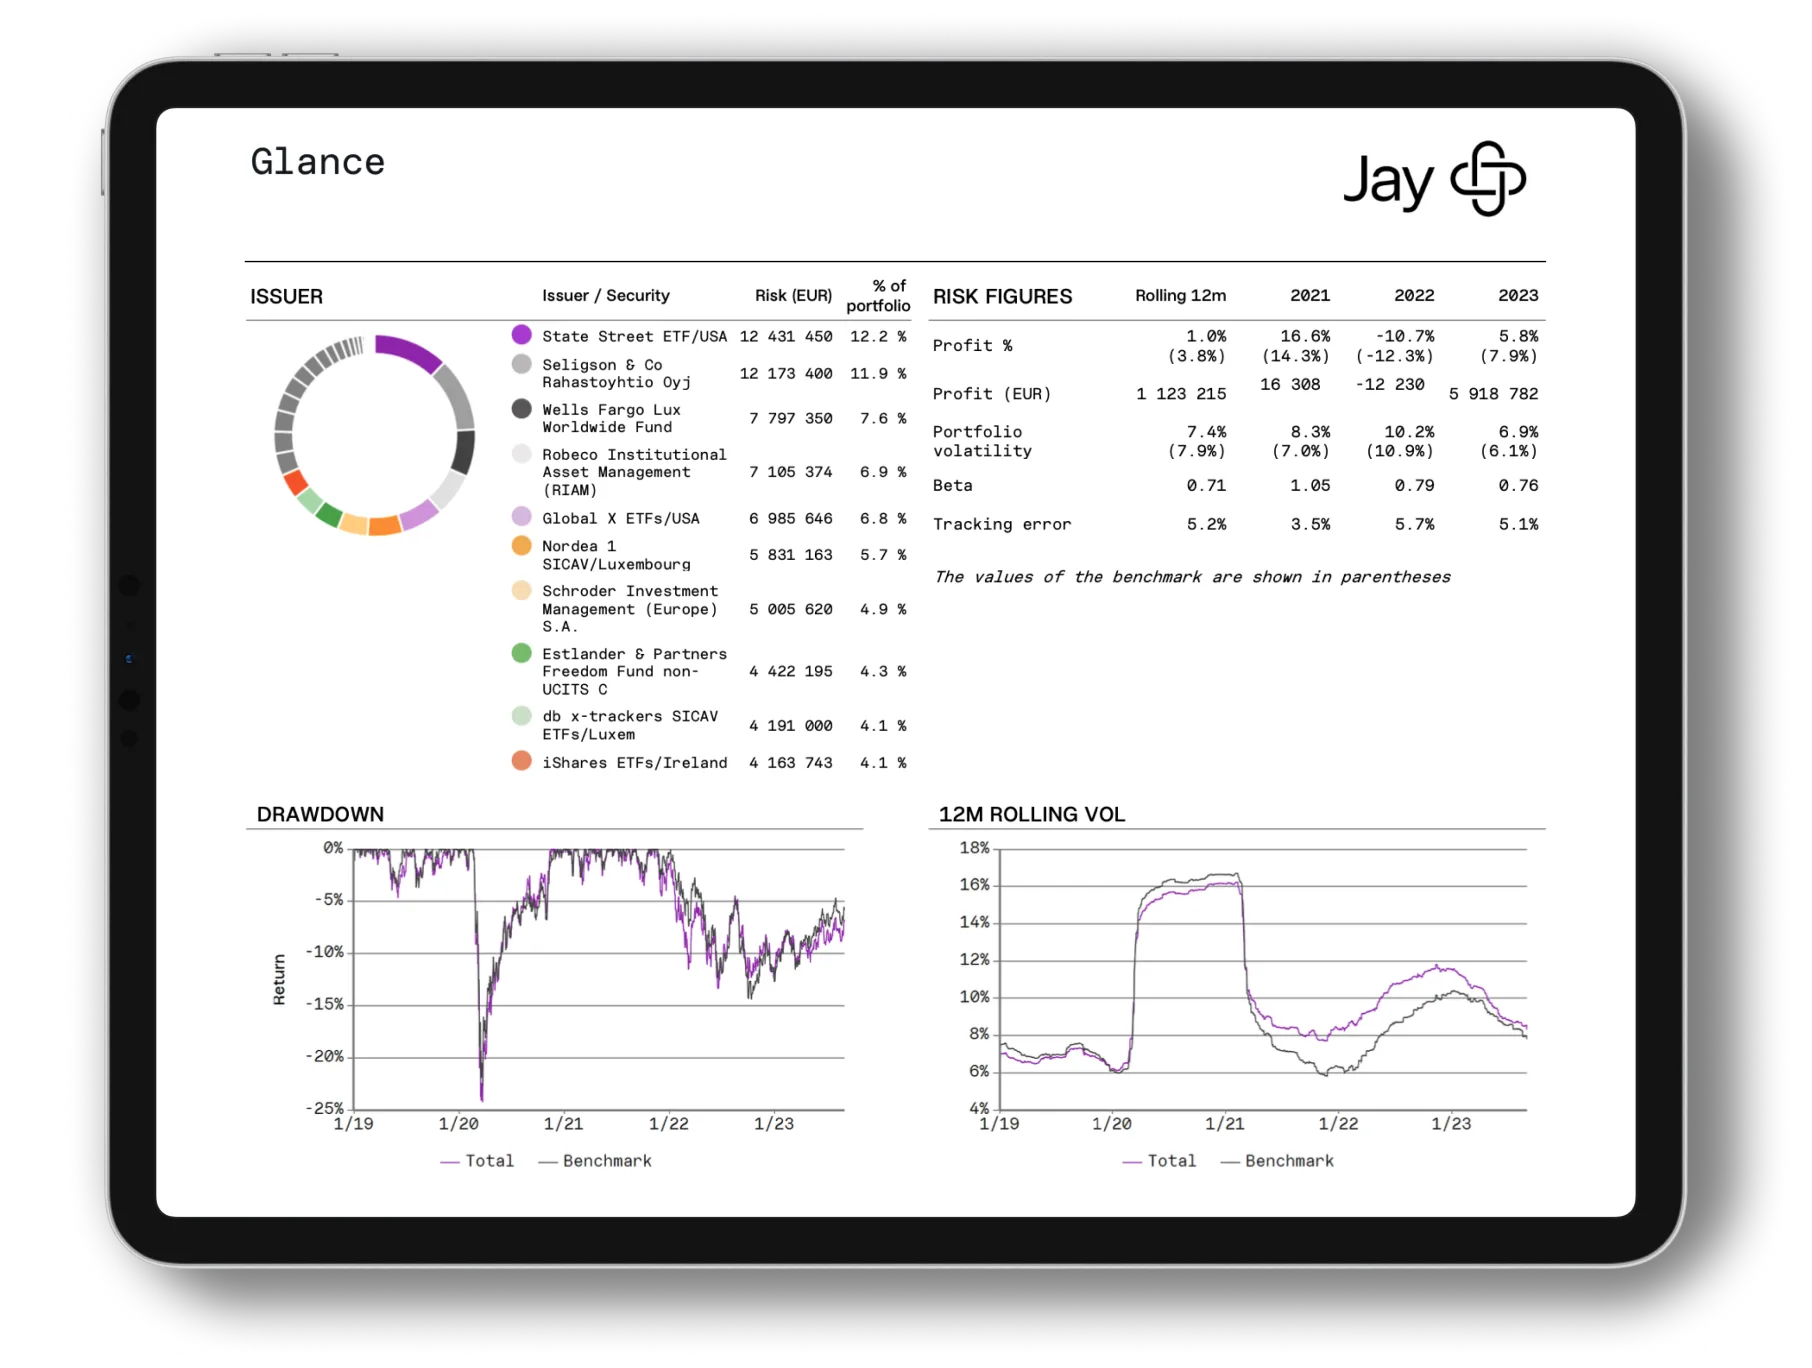Click risk value 7 105 374
The image size is (1812, 1368).
(x=791, y=472)
